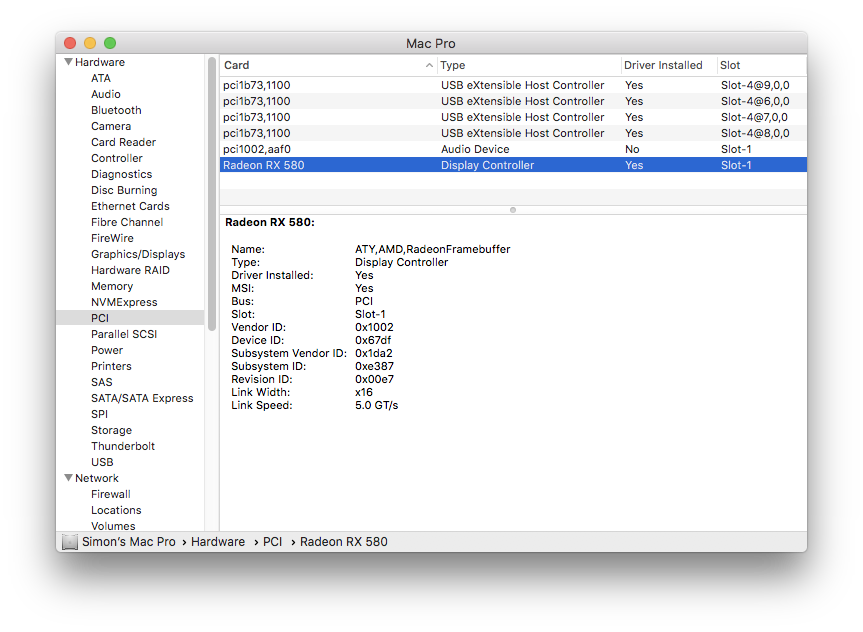Select NVMExpress in the sidebar
The width and height of the screenshot is (863, 632).
[124, 302]
